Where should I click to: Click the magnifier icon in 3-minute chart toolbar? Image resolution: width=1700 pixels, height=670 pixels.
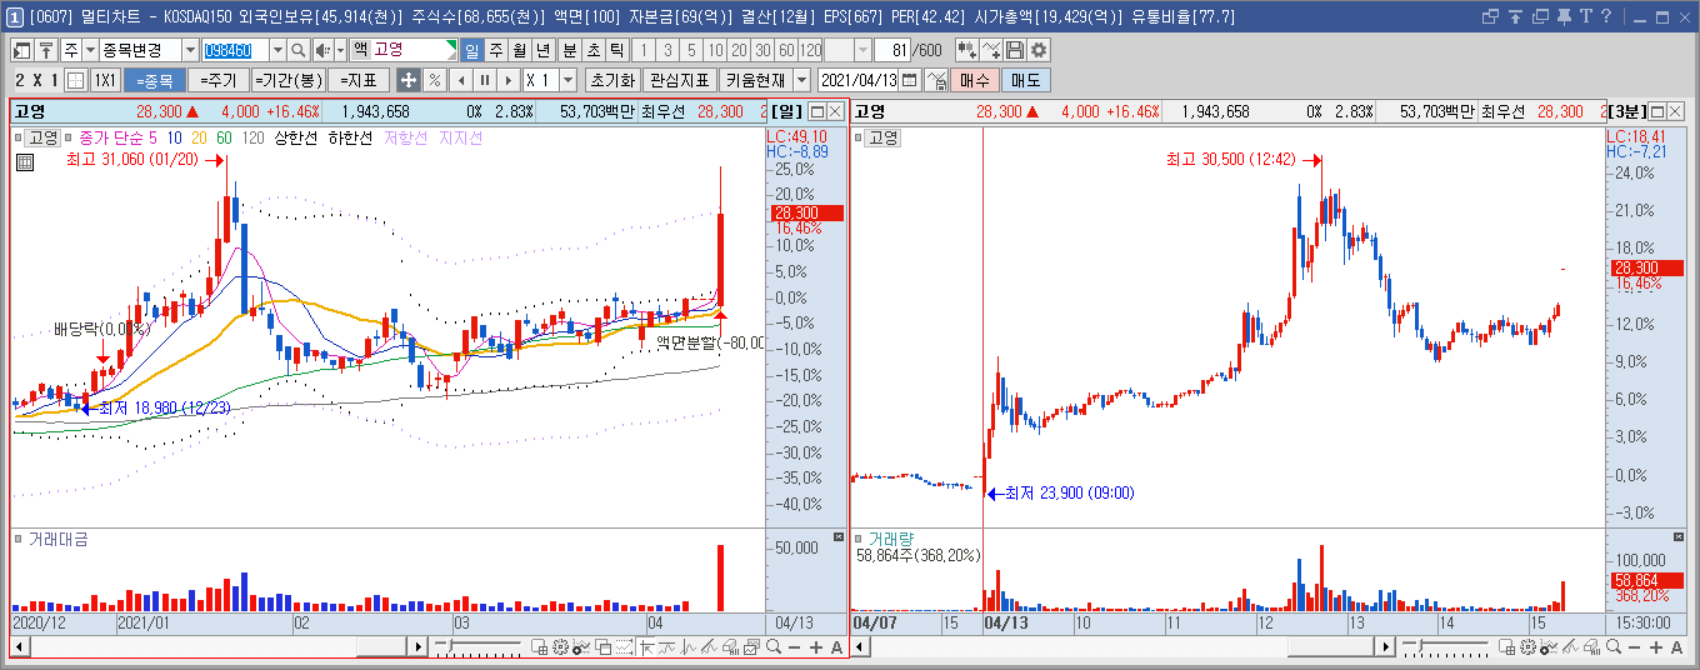pyautogui.click(x=1613, y=647)
